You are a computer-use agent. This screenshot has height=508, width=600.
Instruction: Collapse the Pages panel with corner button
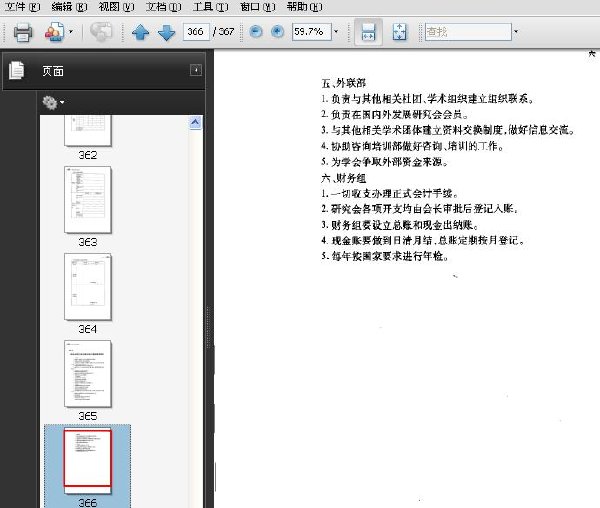click(x=196, y=70)
